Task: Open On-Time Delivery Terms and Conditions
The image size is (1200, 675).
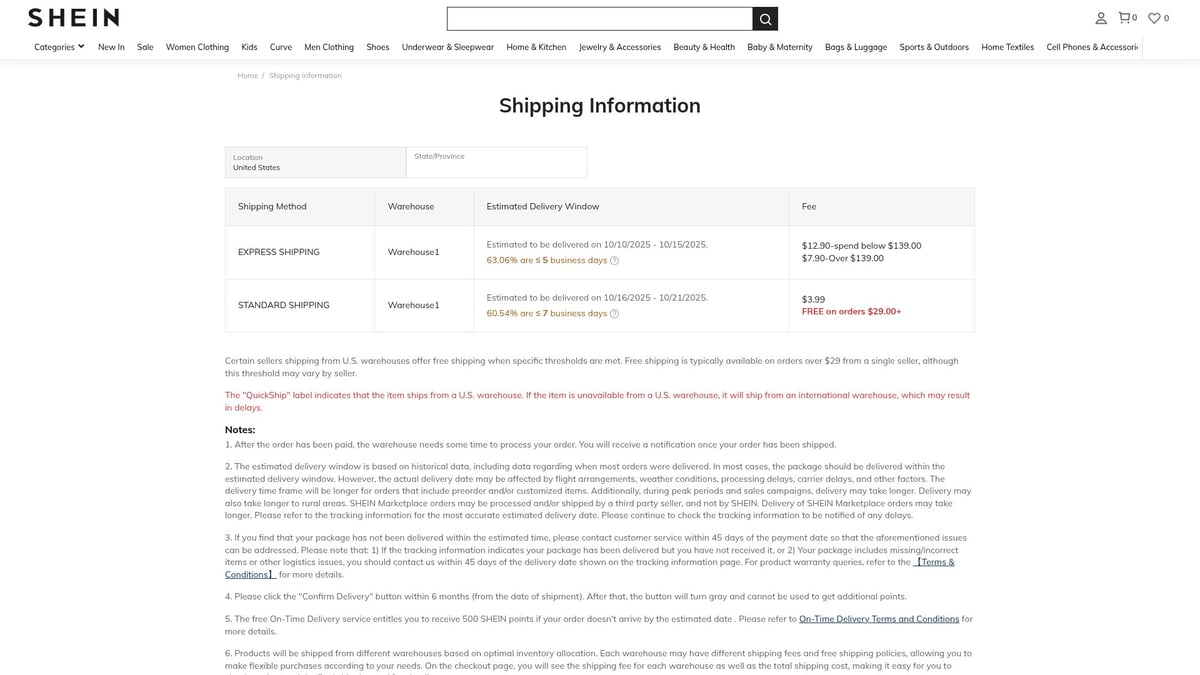Action: (879, 620)
